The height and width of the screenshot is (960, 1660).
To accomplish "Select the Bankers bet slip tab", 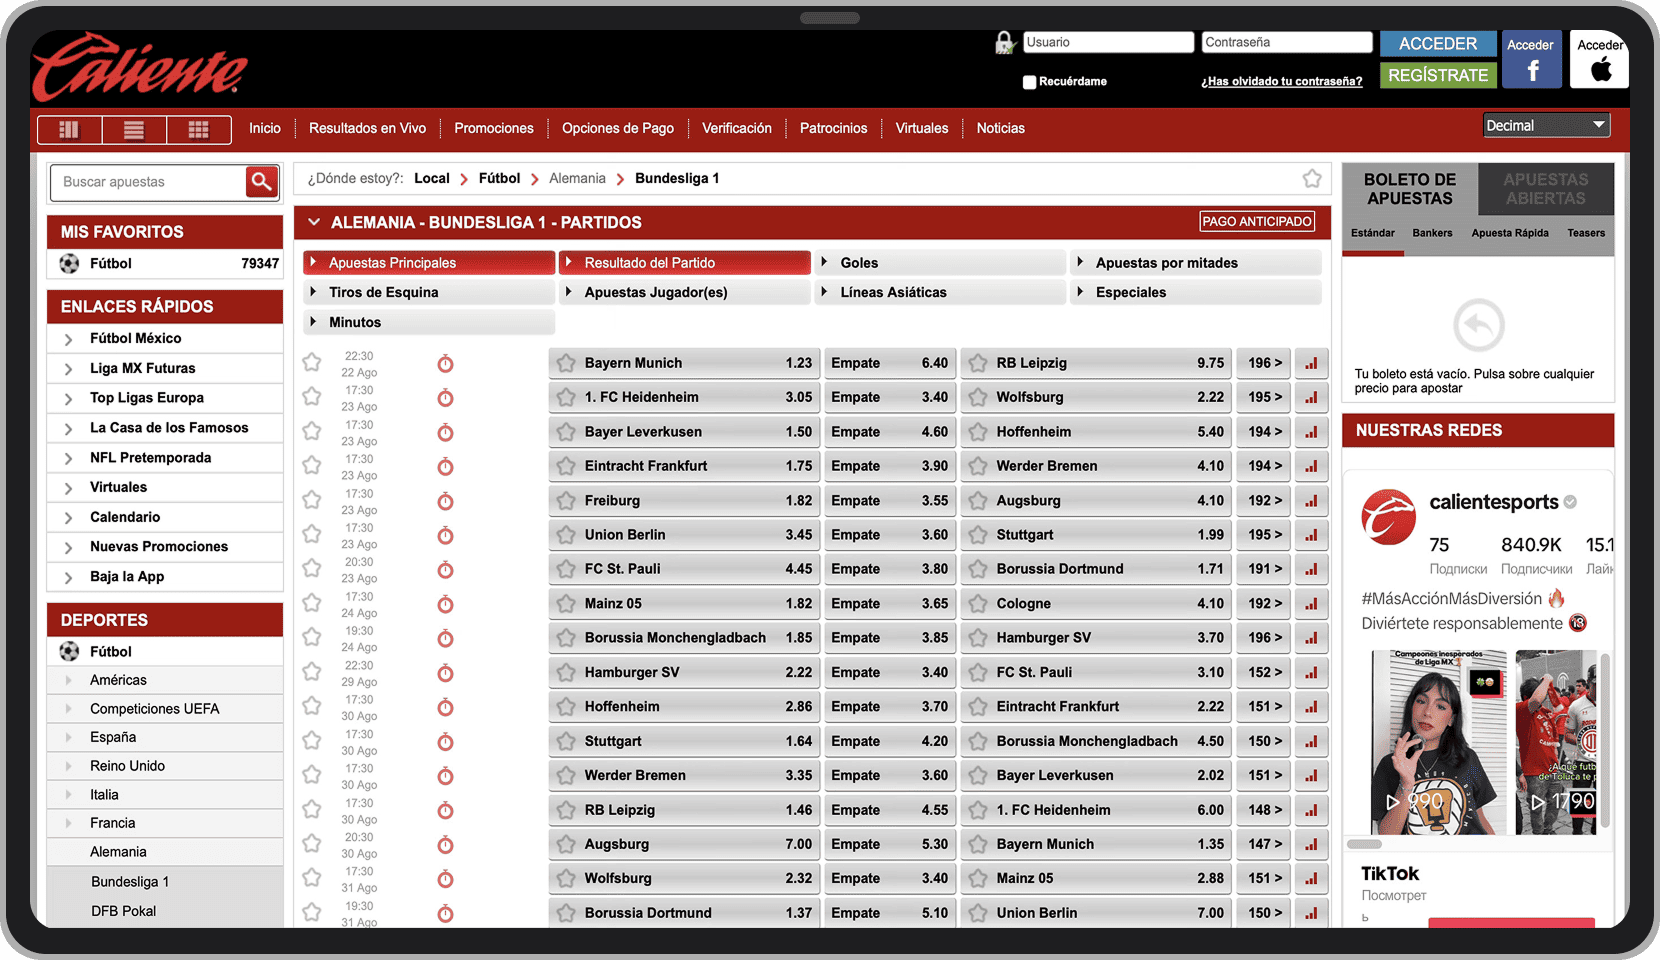I will [x=1432, y=233].
